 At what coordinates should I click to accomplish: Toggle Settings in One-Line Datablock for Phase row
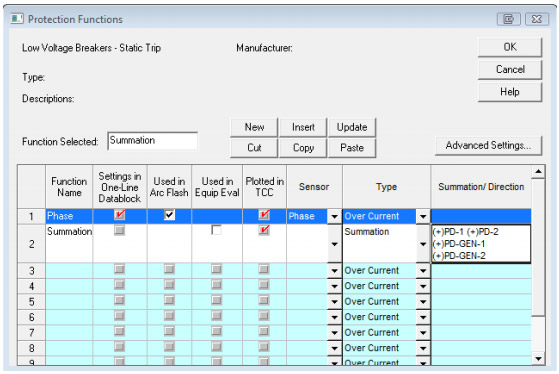120,215
